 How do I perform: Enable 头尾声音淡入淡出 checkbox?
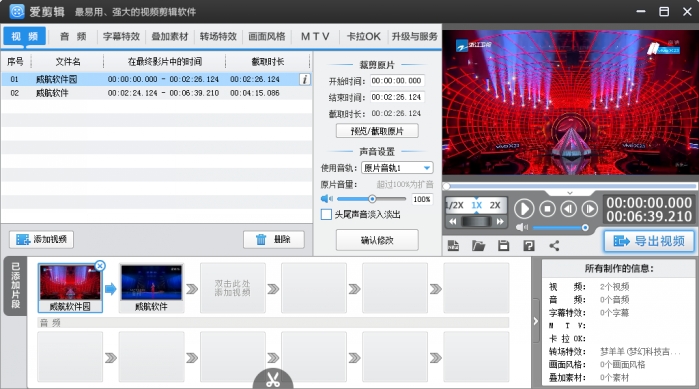[326, 214]
